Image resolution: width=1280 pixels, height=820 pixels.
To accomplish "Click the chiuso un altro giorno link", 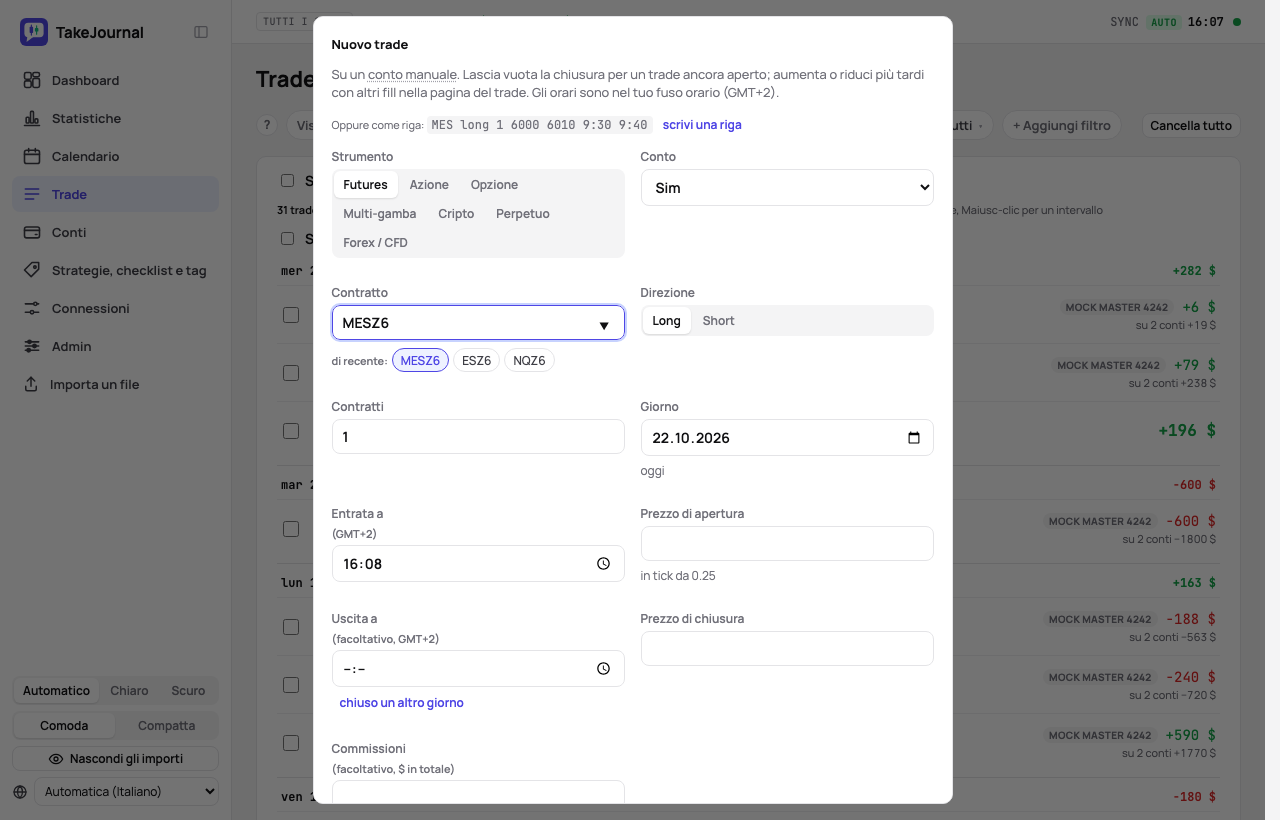I will 401,703.
